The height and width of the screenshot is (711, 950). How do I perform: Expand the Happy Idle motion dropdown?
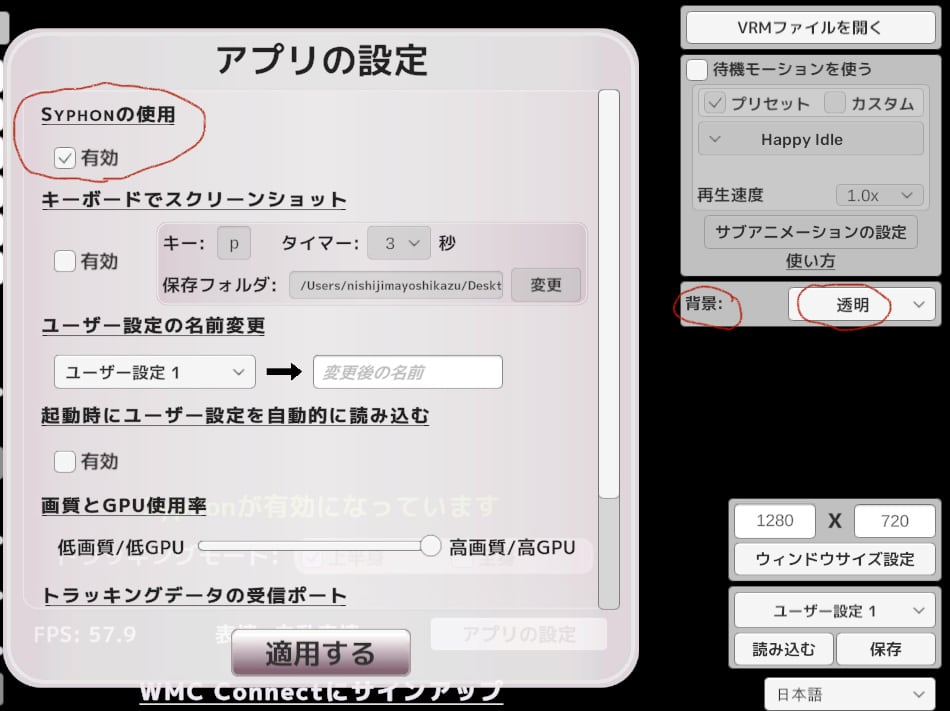click(810, 140)
